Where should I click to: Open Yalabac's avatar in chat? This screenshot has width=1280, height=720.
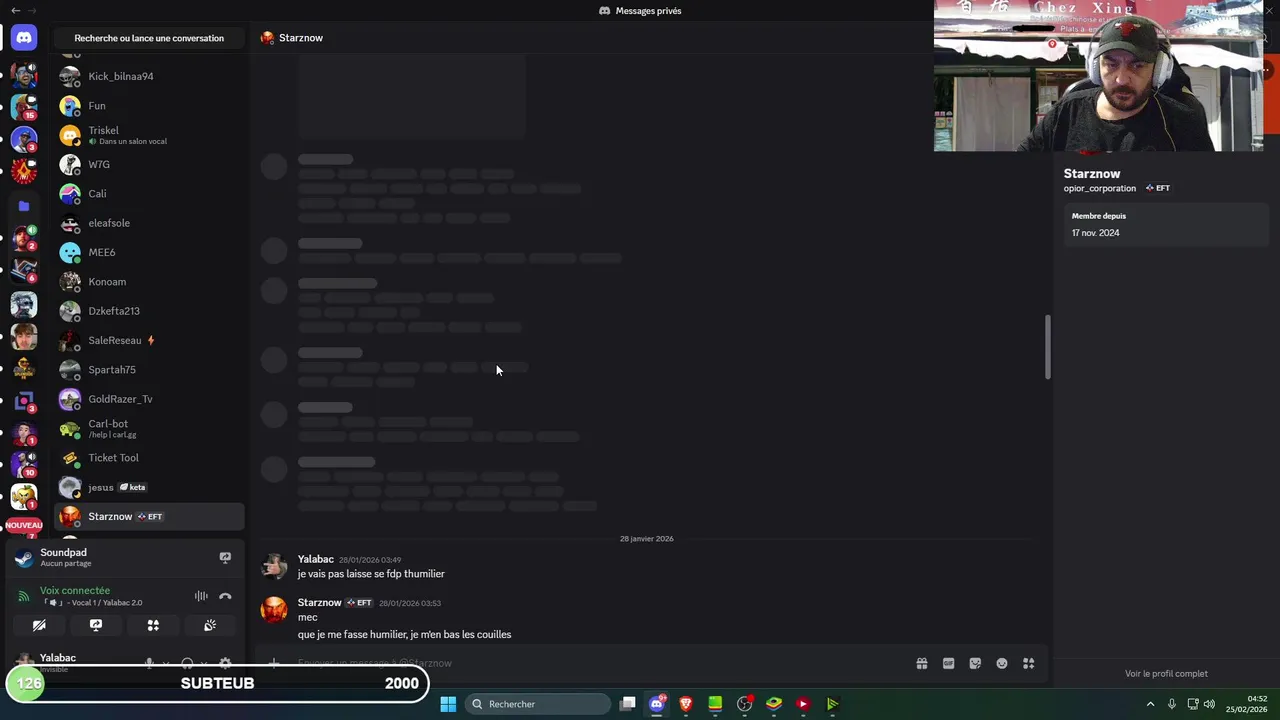pos(274,566)
